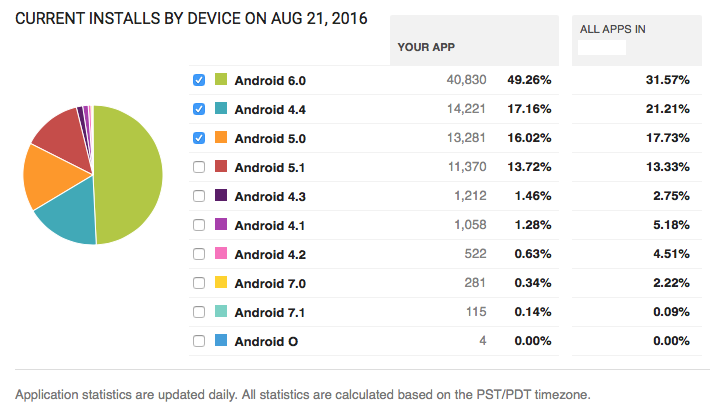This screenshot has width=710, height=415.
Task: Uncheck the Android 6.0 checkbox
Action: click(199, 80)
